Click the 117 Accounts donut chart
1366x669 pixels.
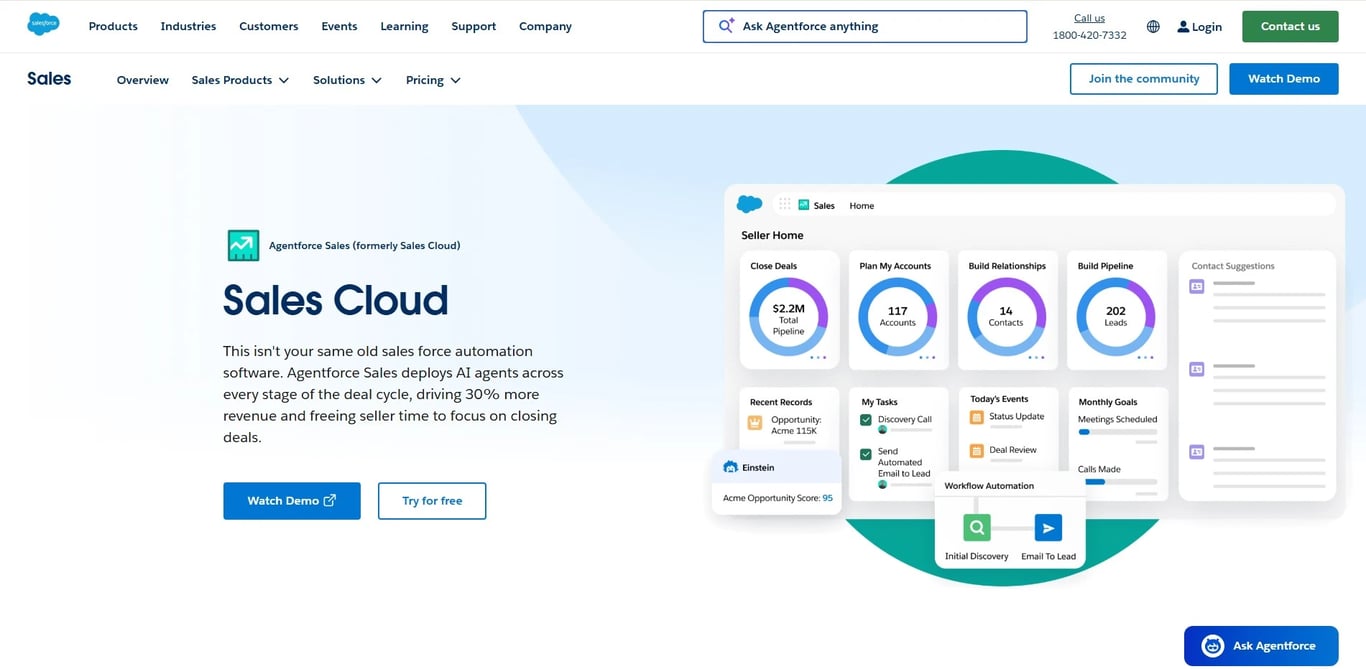coord(897,316)
